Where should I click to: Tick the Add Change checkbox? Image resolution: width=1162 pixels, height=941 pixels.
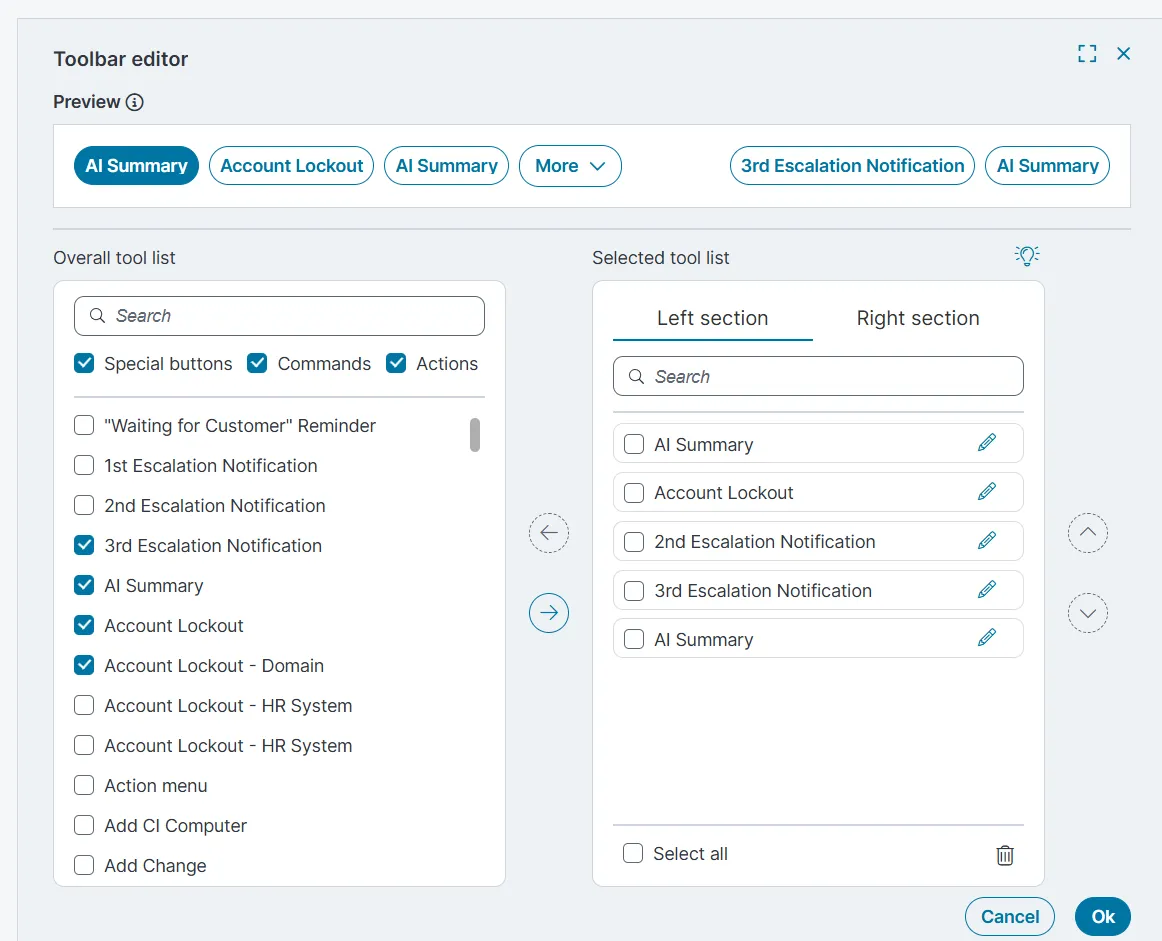[x=84, y=865]
